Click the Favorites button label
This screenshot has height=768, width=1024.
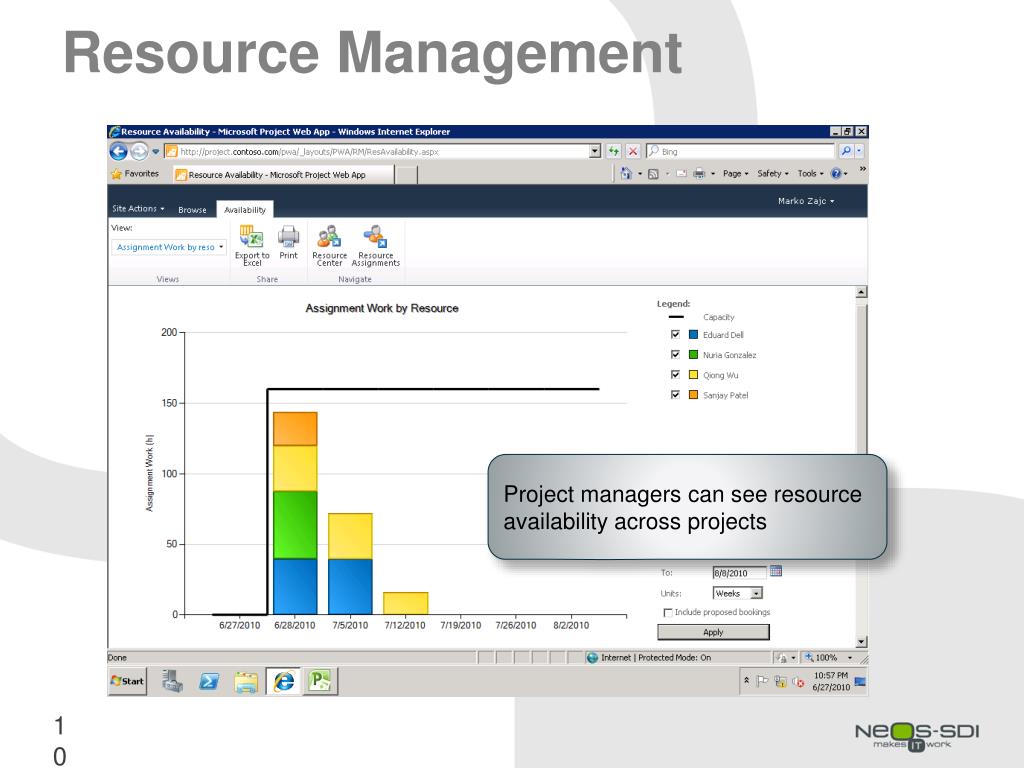[x=142, y=174]
